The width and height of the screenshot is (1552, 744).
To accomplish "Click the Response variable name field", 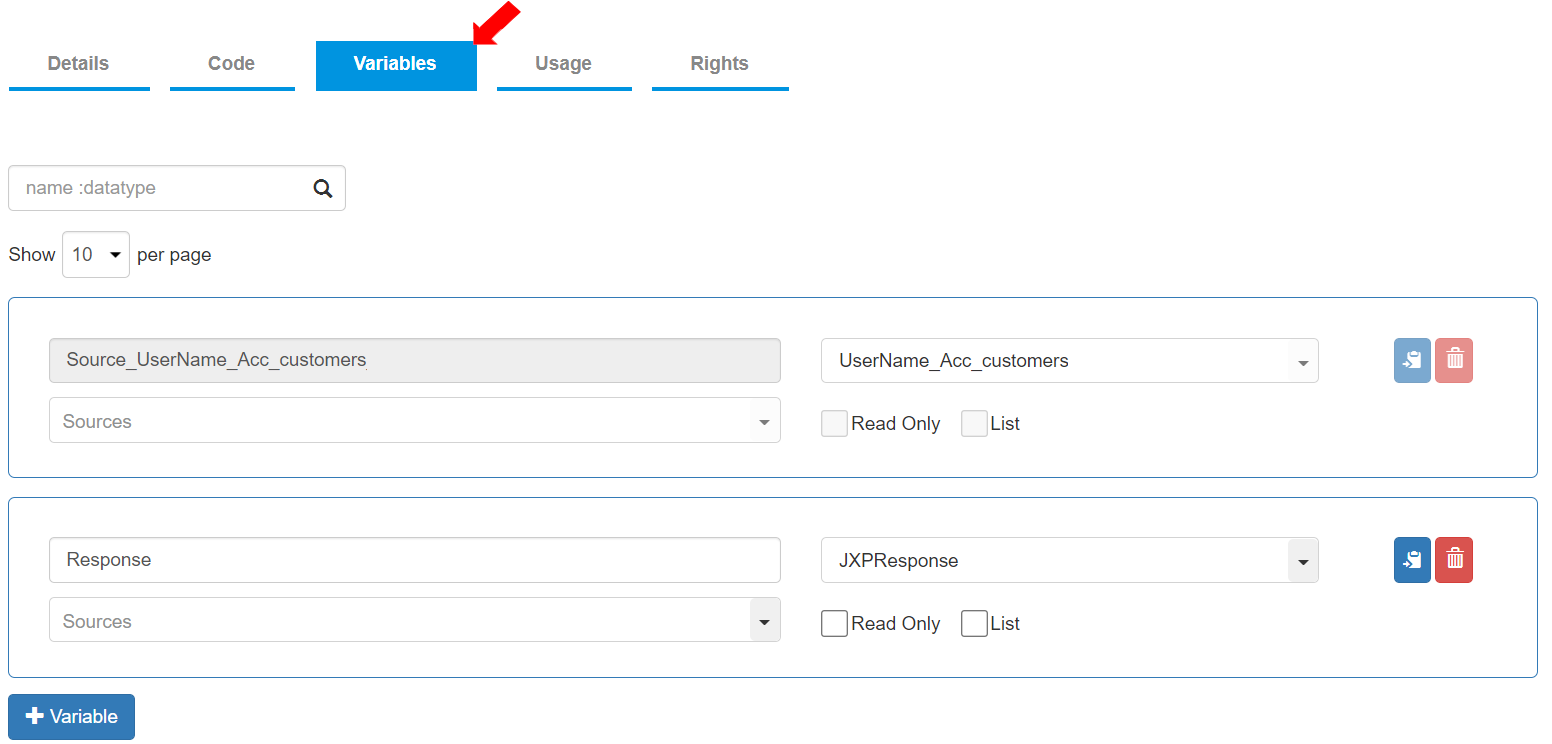I will pyautogui.click(x=414, y=560).
